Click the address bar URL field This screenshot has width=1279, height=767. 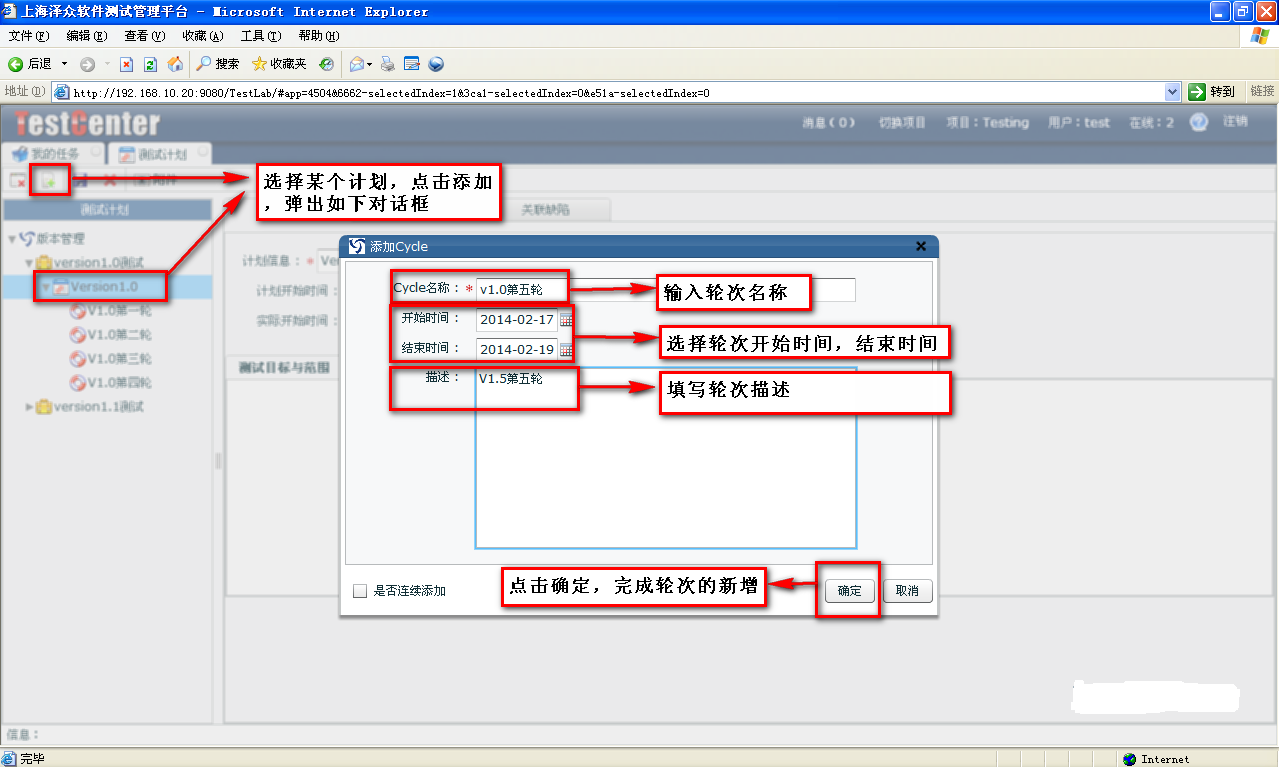617,92
